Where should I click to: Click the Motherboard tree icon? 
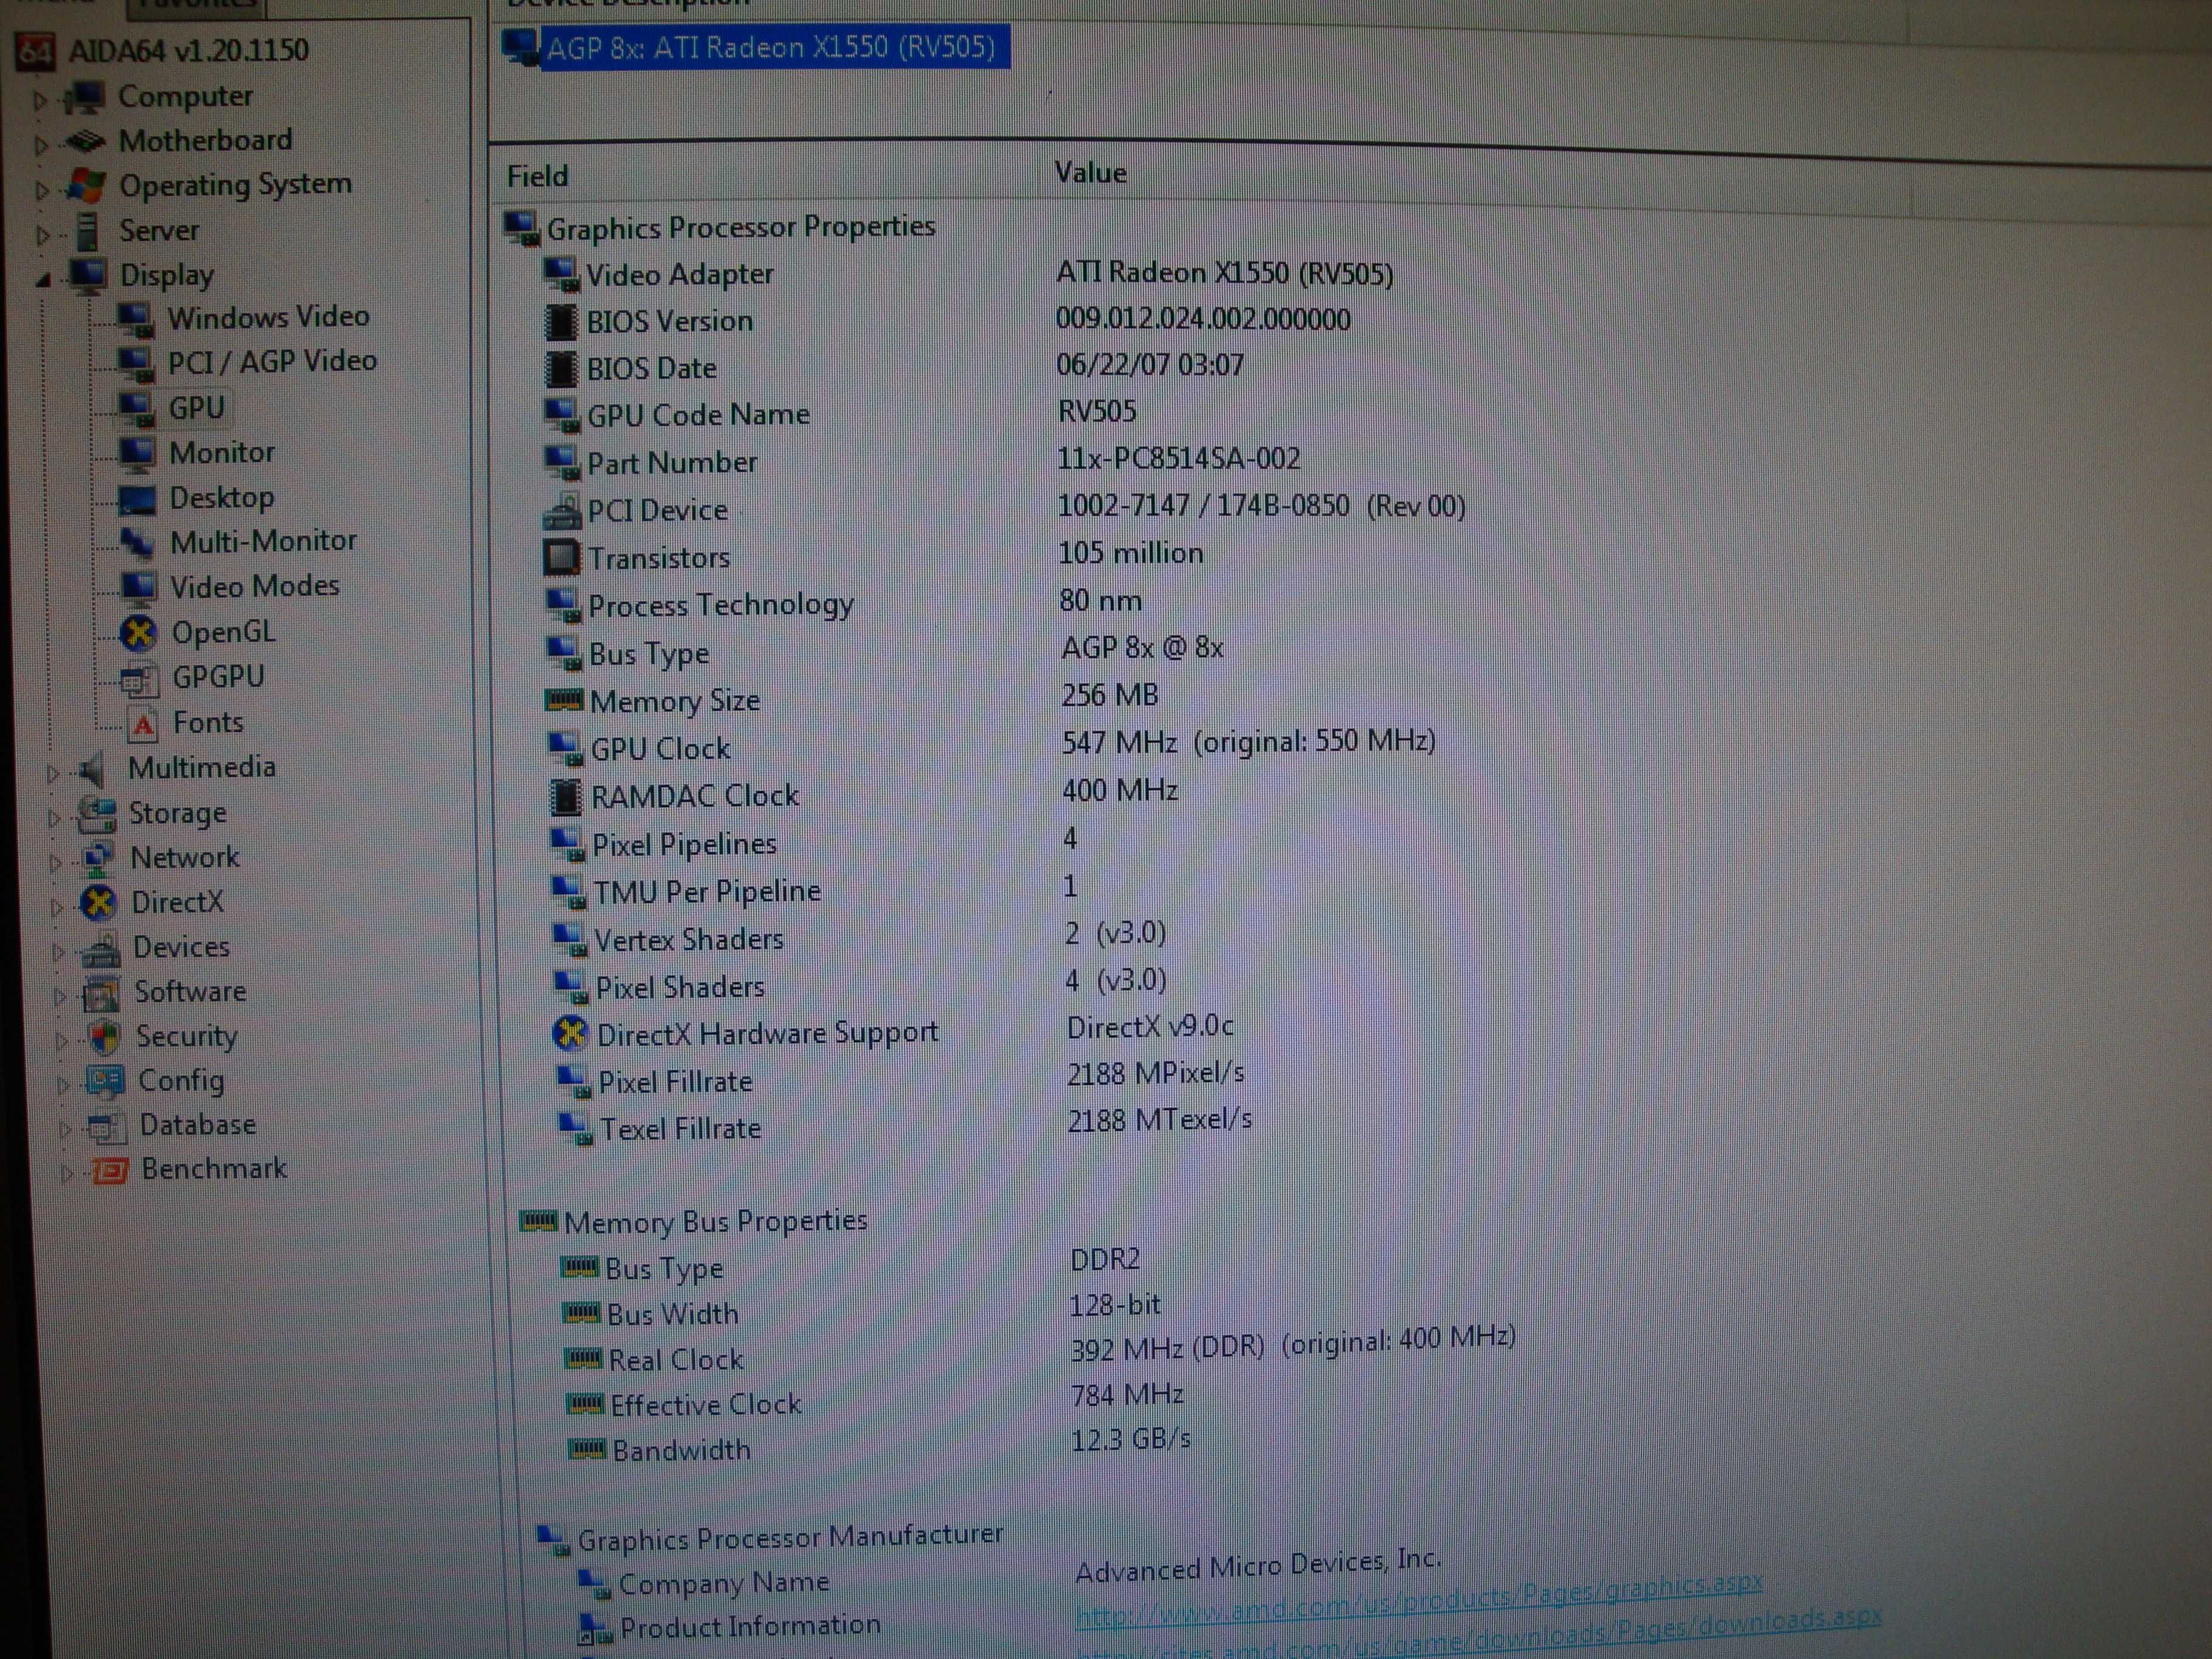(86, 142)
